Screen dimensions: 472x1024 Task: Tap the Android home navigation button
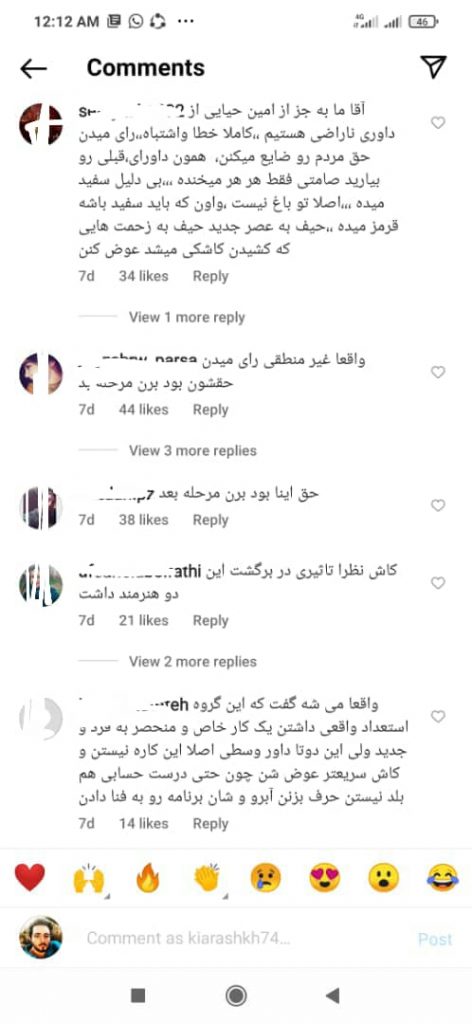pyautogui.click(x=236, y=995)
